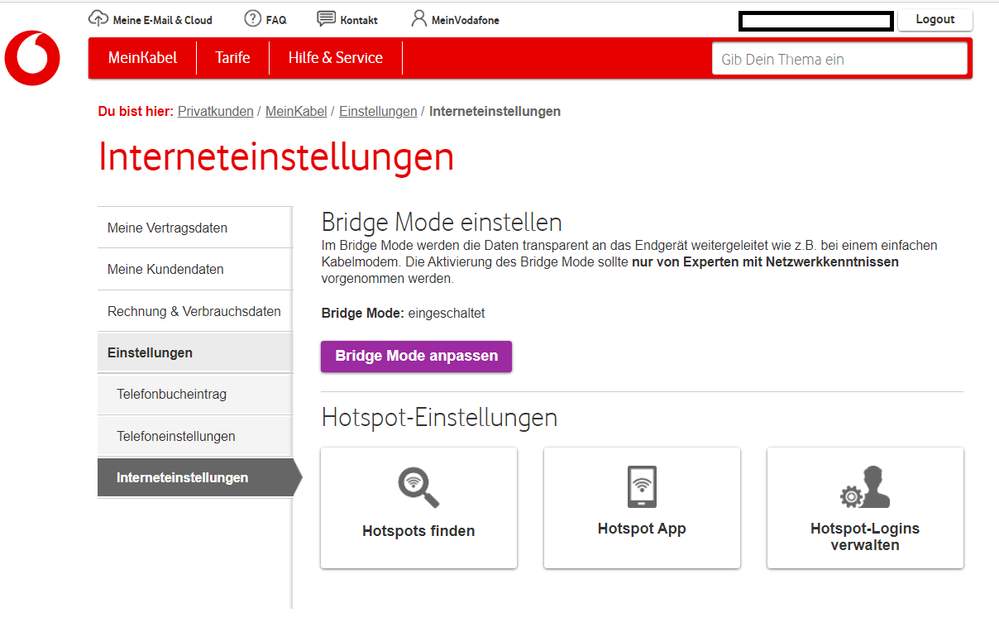The image size is (999, 623).
Task: Click the Hotspots finden magnifier icon
Action: tap(419, 487)
